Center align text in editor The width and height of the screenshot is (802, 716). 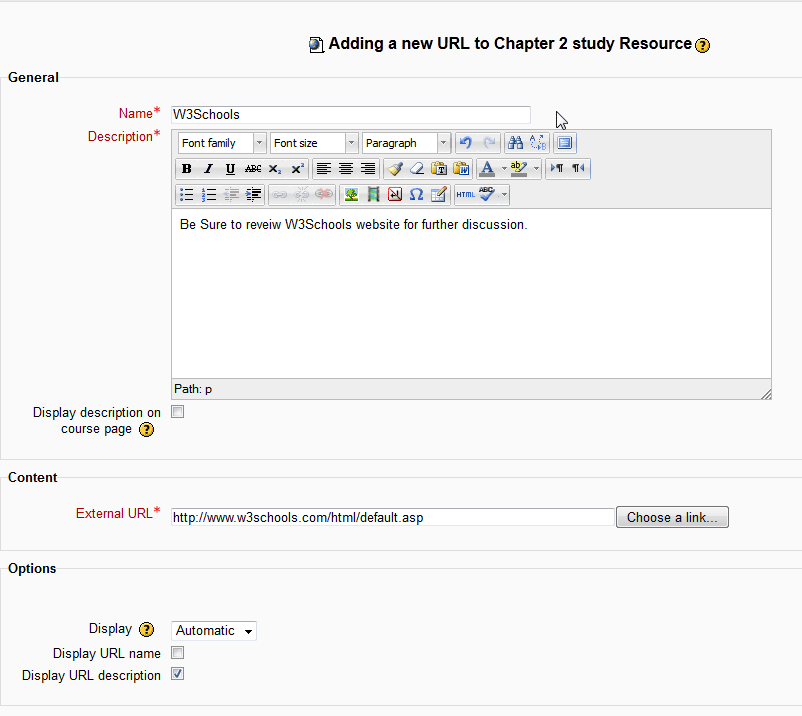tap(346, 169)
